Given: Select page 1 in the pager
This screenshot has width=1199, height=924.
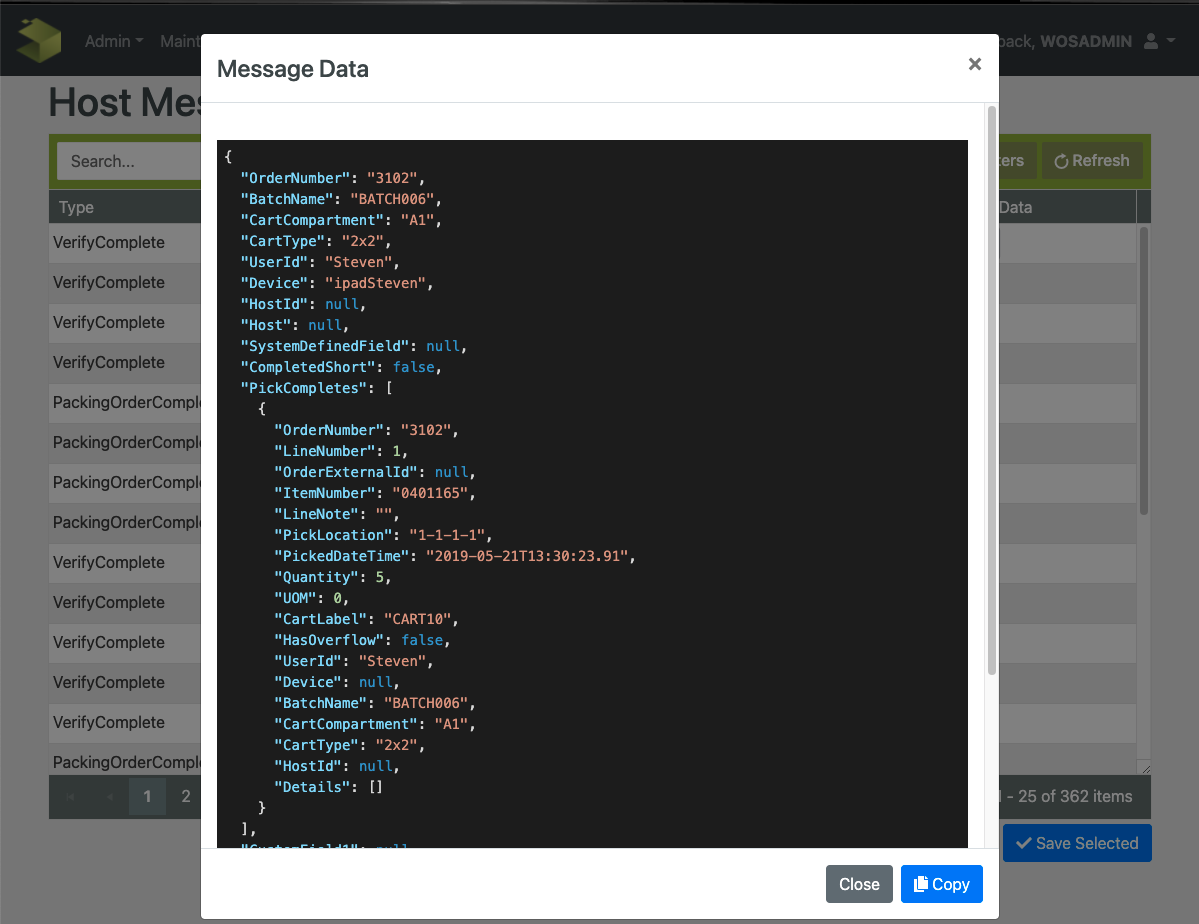Looking at the screenshot, I should click(x=148, y=797).
